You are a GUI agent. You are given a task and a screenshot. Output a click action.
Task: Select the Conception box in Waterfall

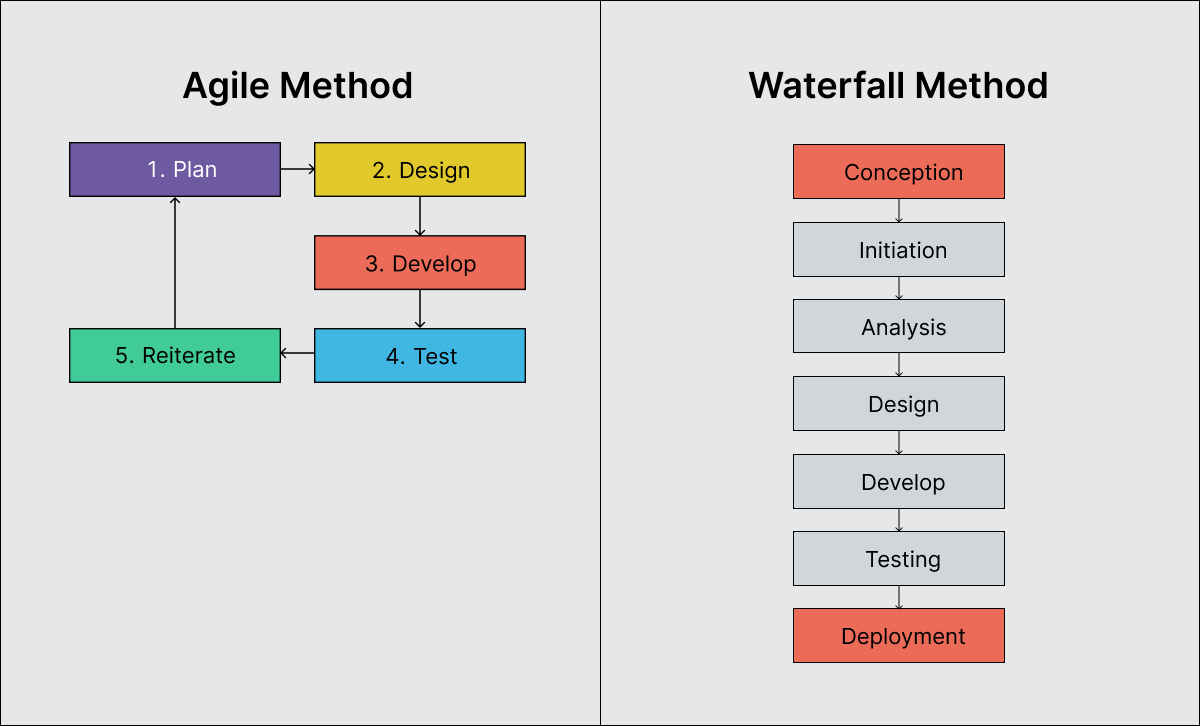click(x=898, y=172)
